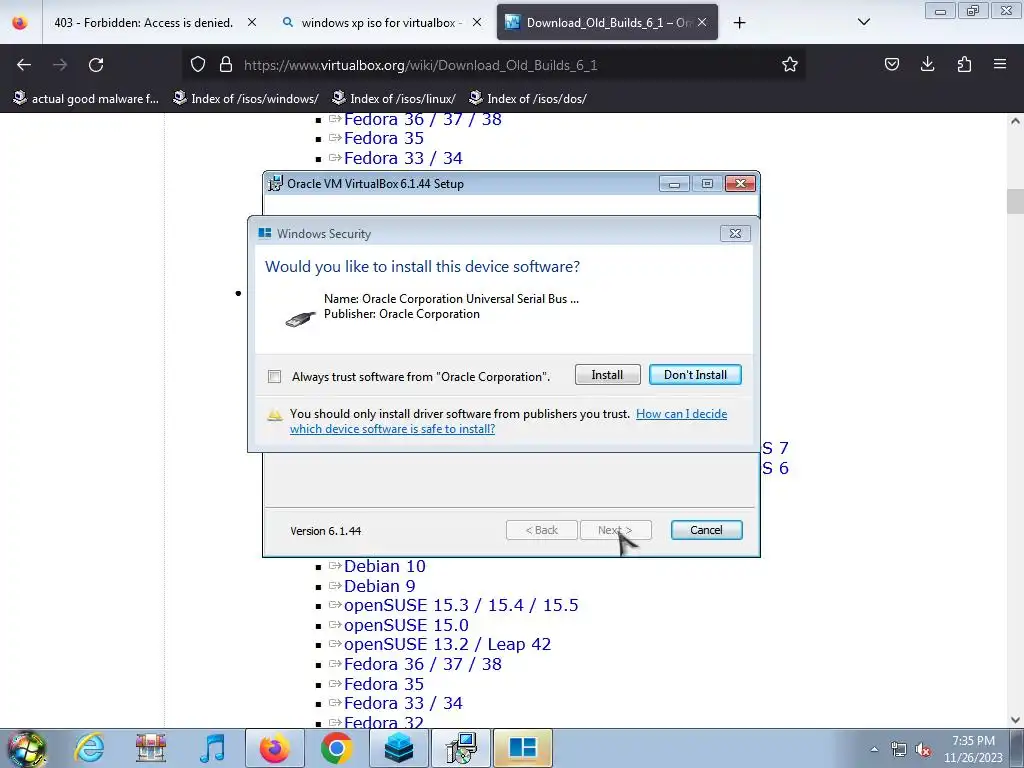This screenshot has width=1024, height=768.
Task: Open the clock showing 7:35 PM
Action: [x=973, y=749]
